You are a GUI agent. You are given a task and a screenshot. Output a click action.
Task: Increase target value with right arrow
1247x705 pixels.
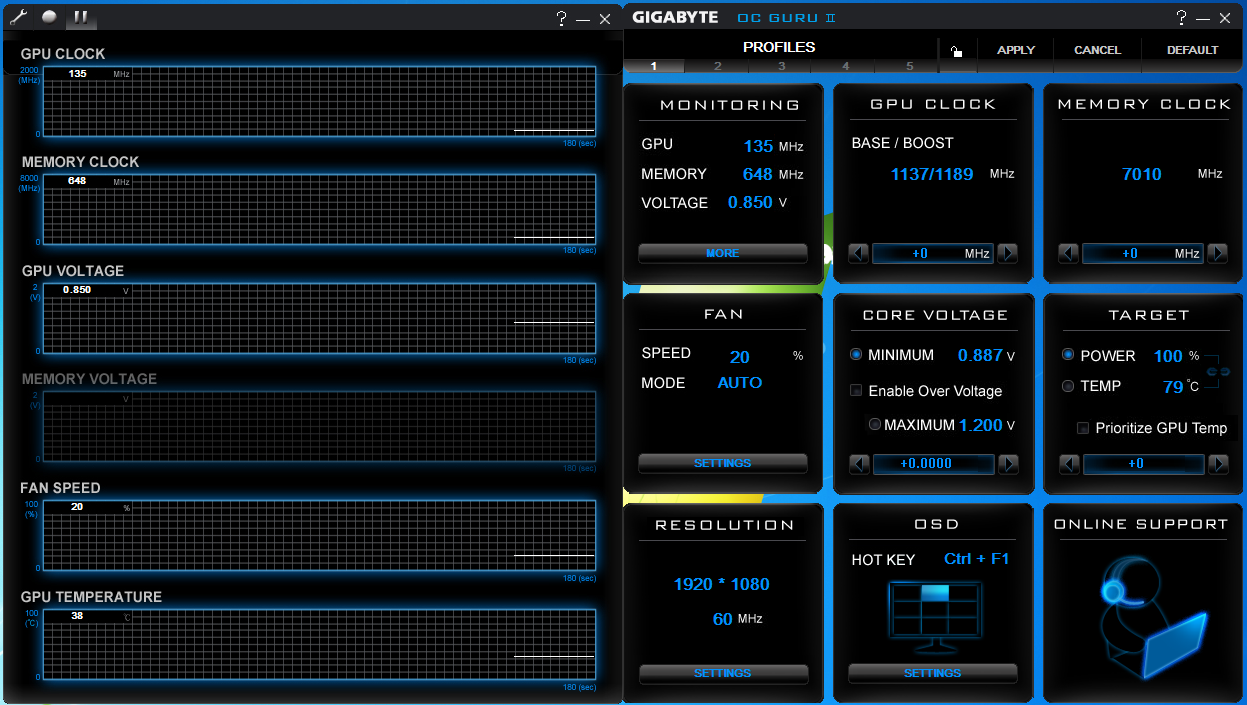[1218, 464]
